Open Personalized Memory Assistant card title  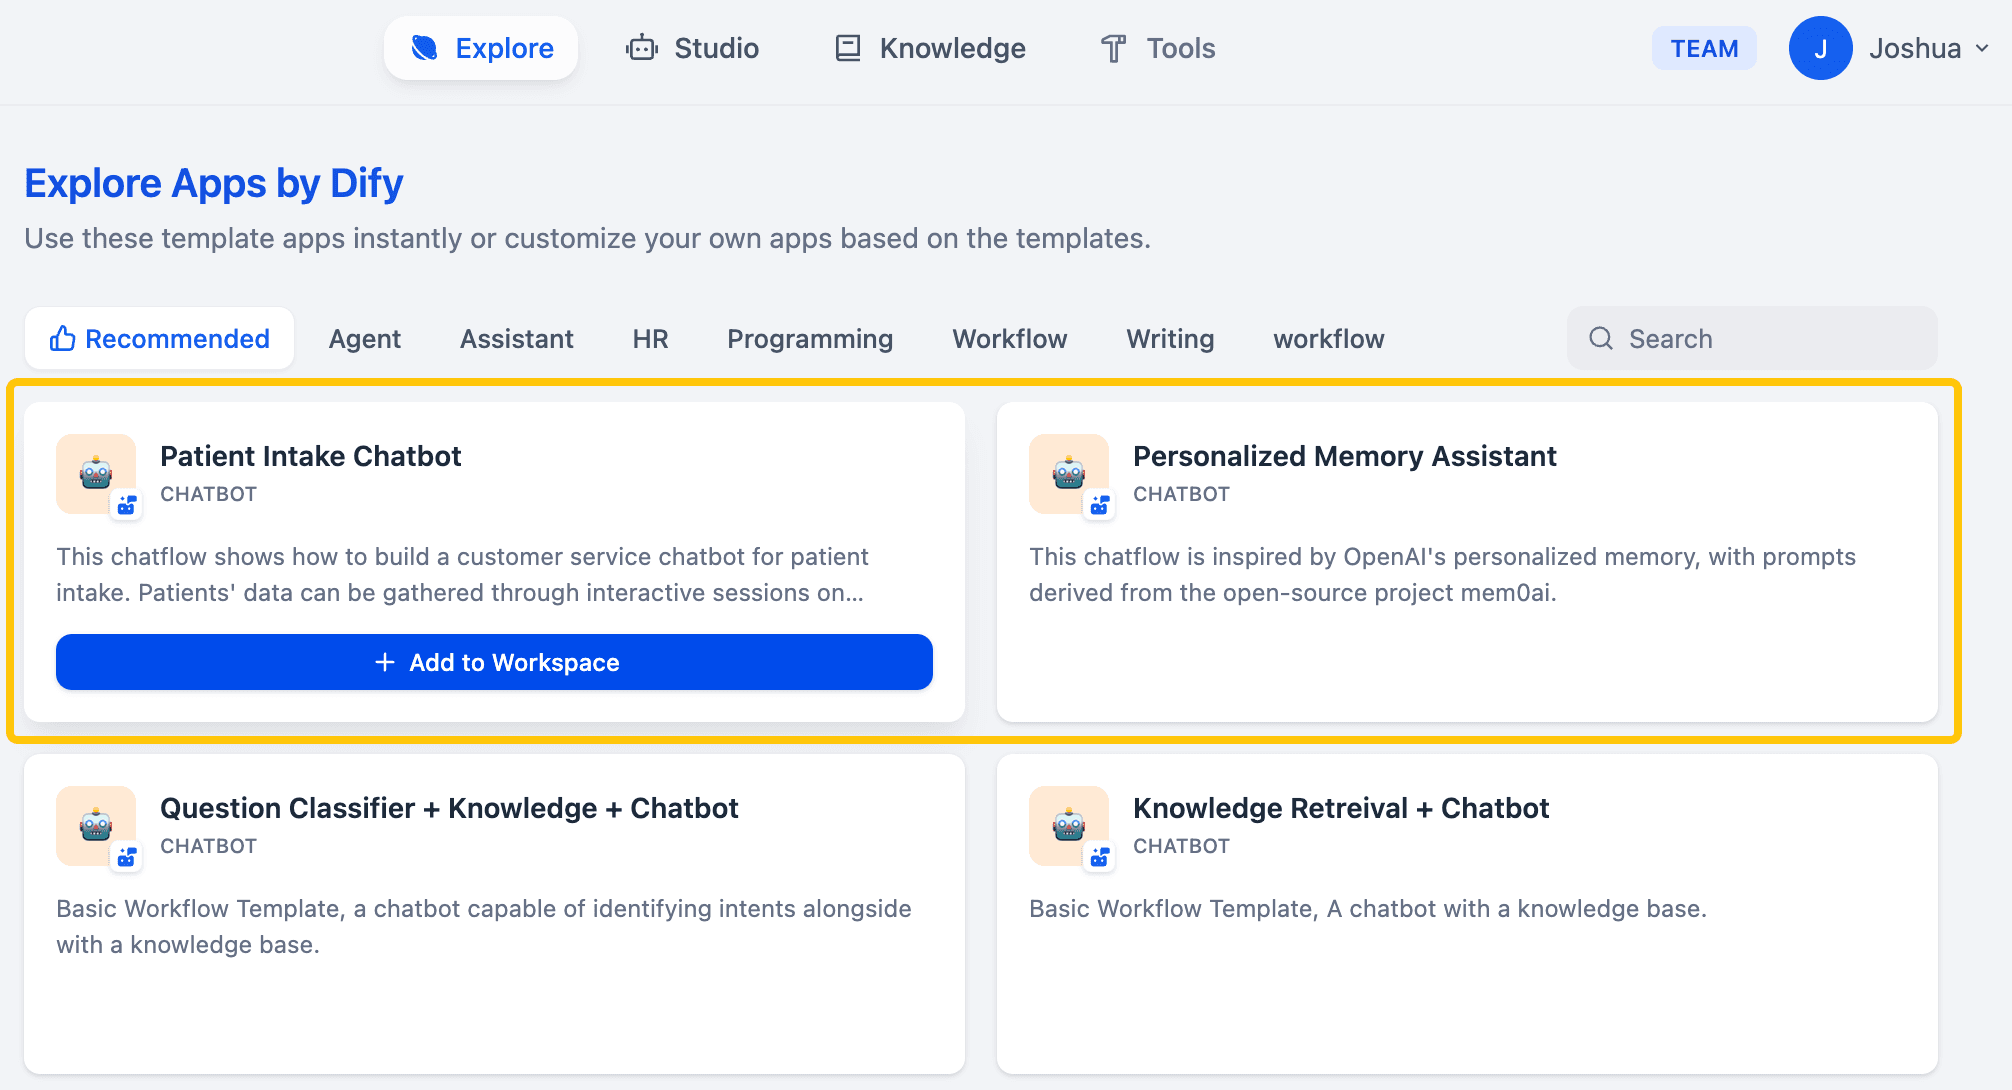[x=1344, y=456]
